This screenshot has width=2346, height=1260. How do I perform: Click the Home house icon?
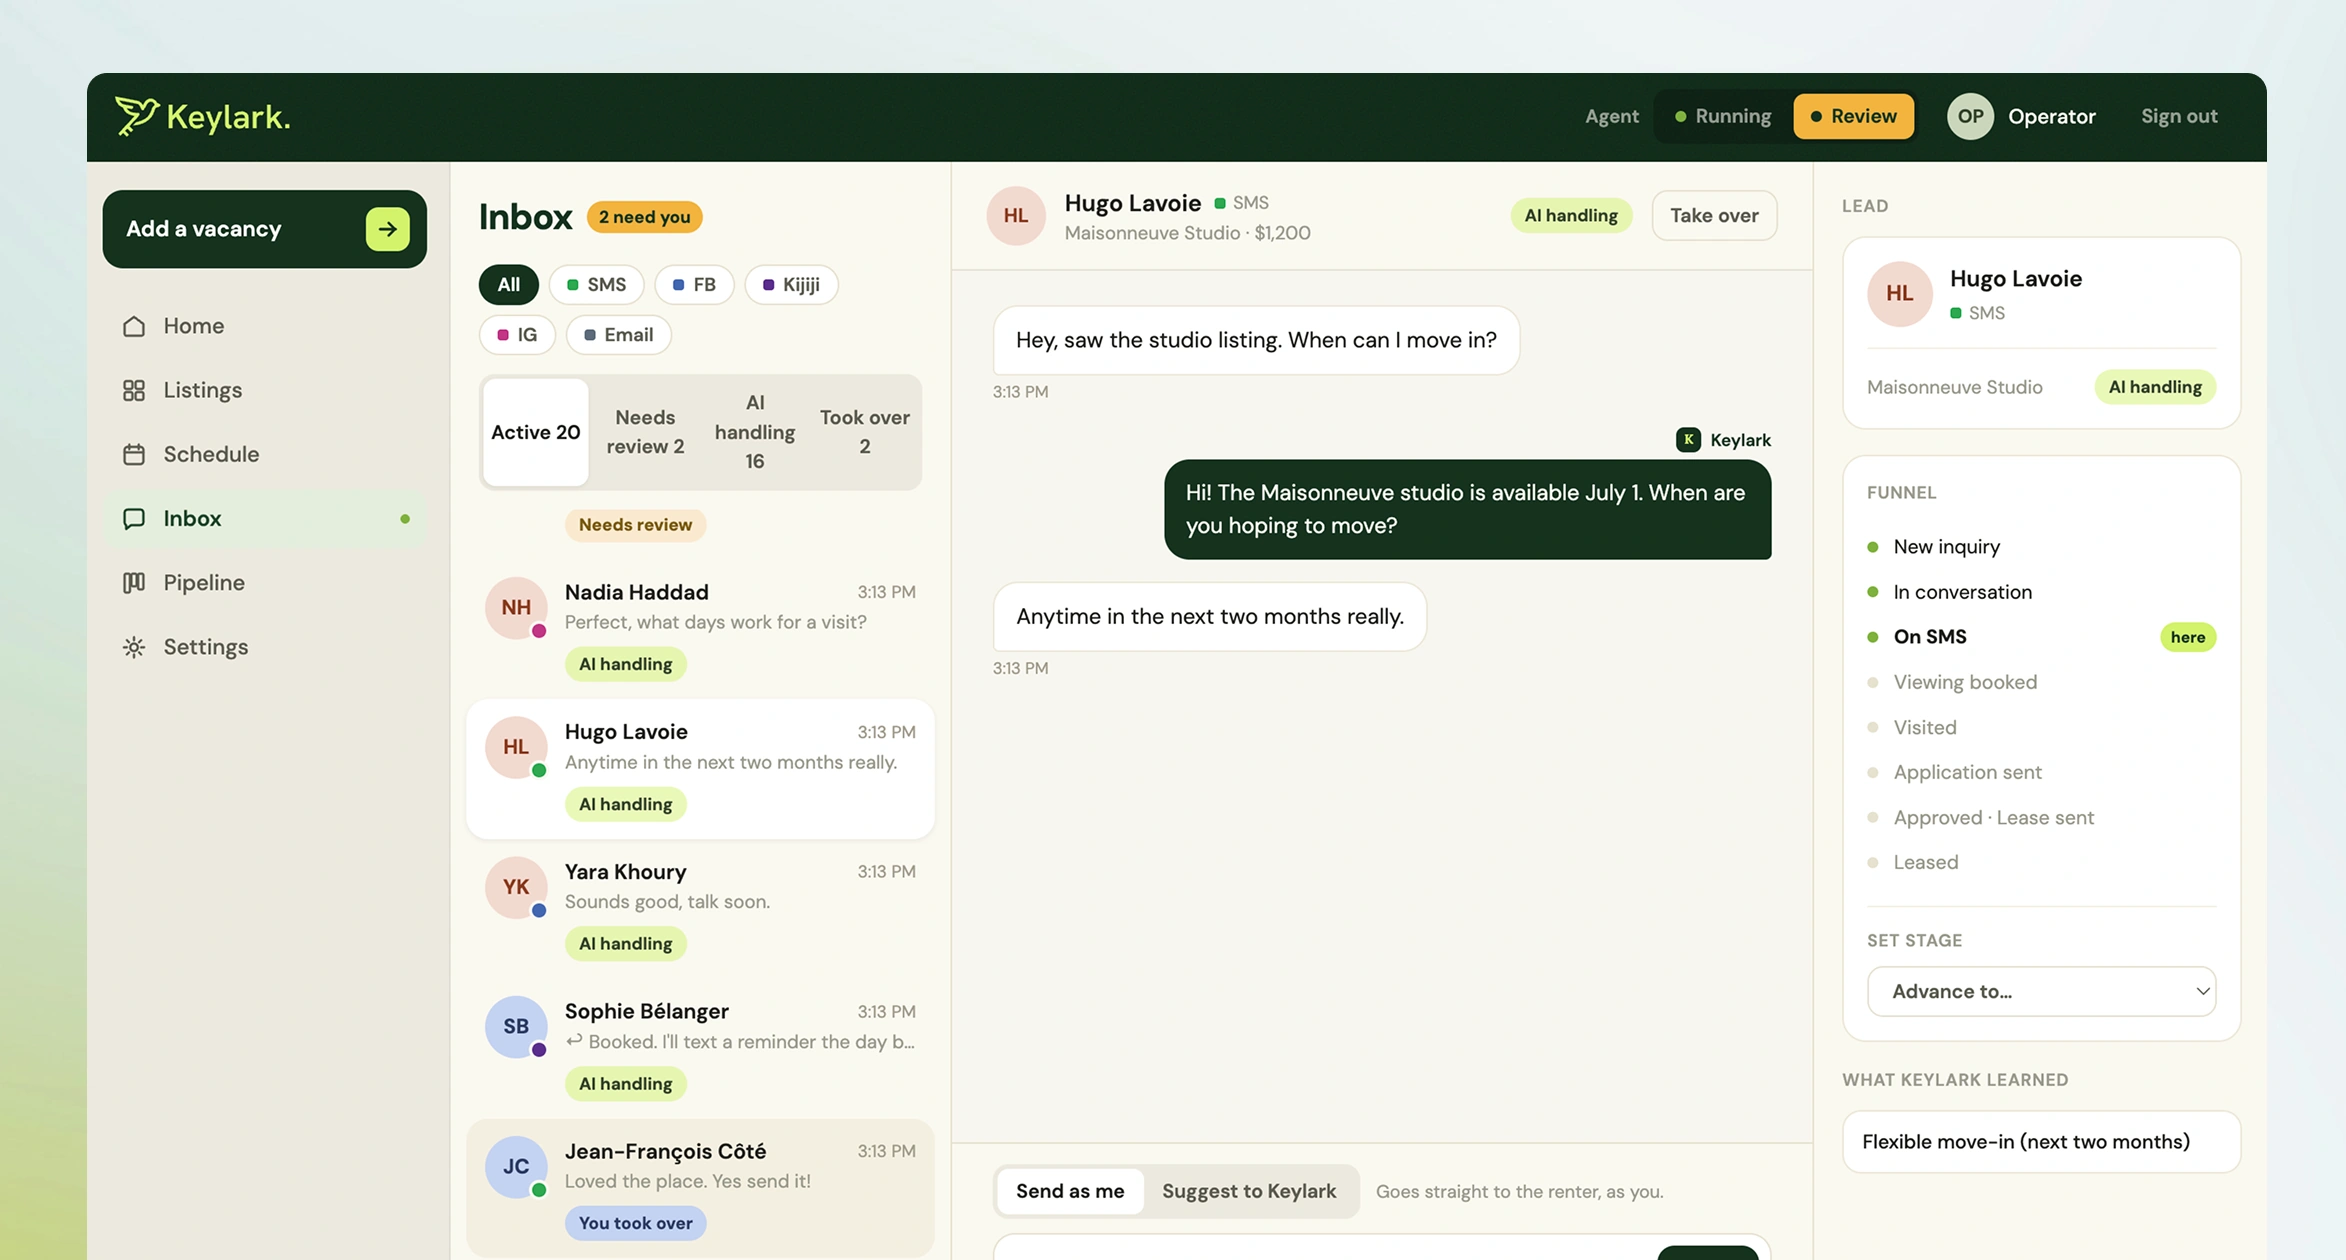click(x=134, y=326)
